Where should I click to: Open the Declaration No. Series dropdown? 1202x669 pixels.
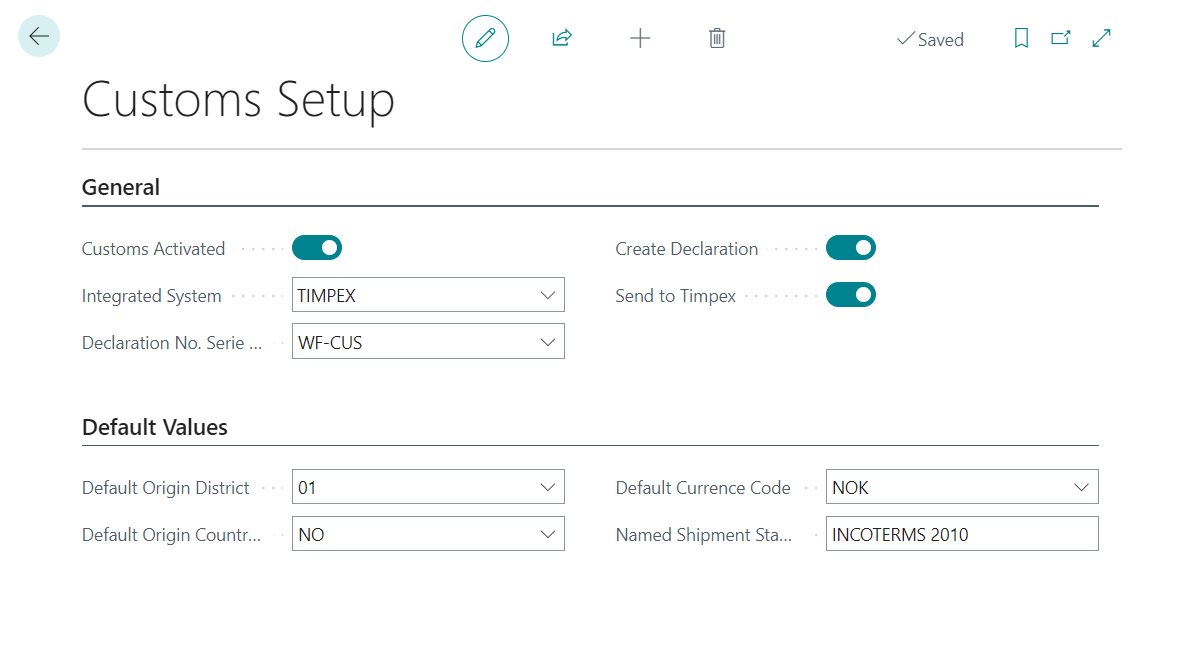(547, 342)
